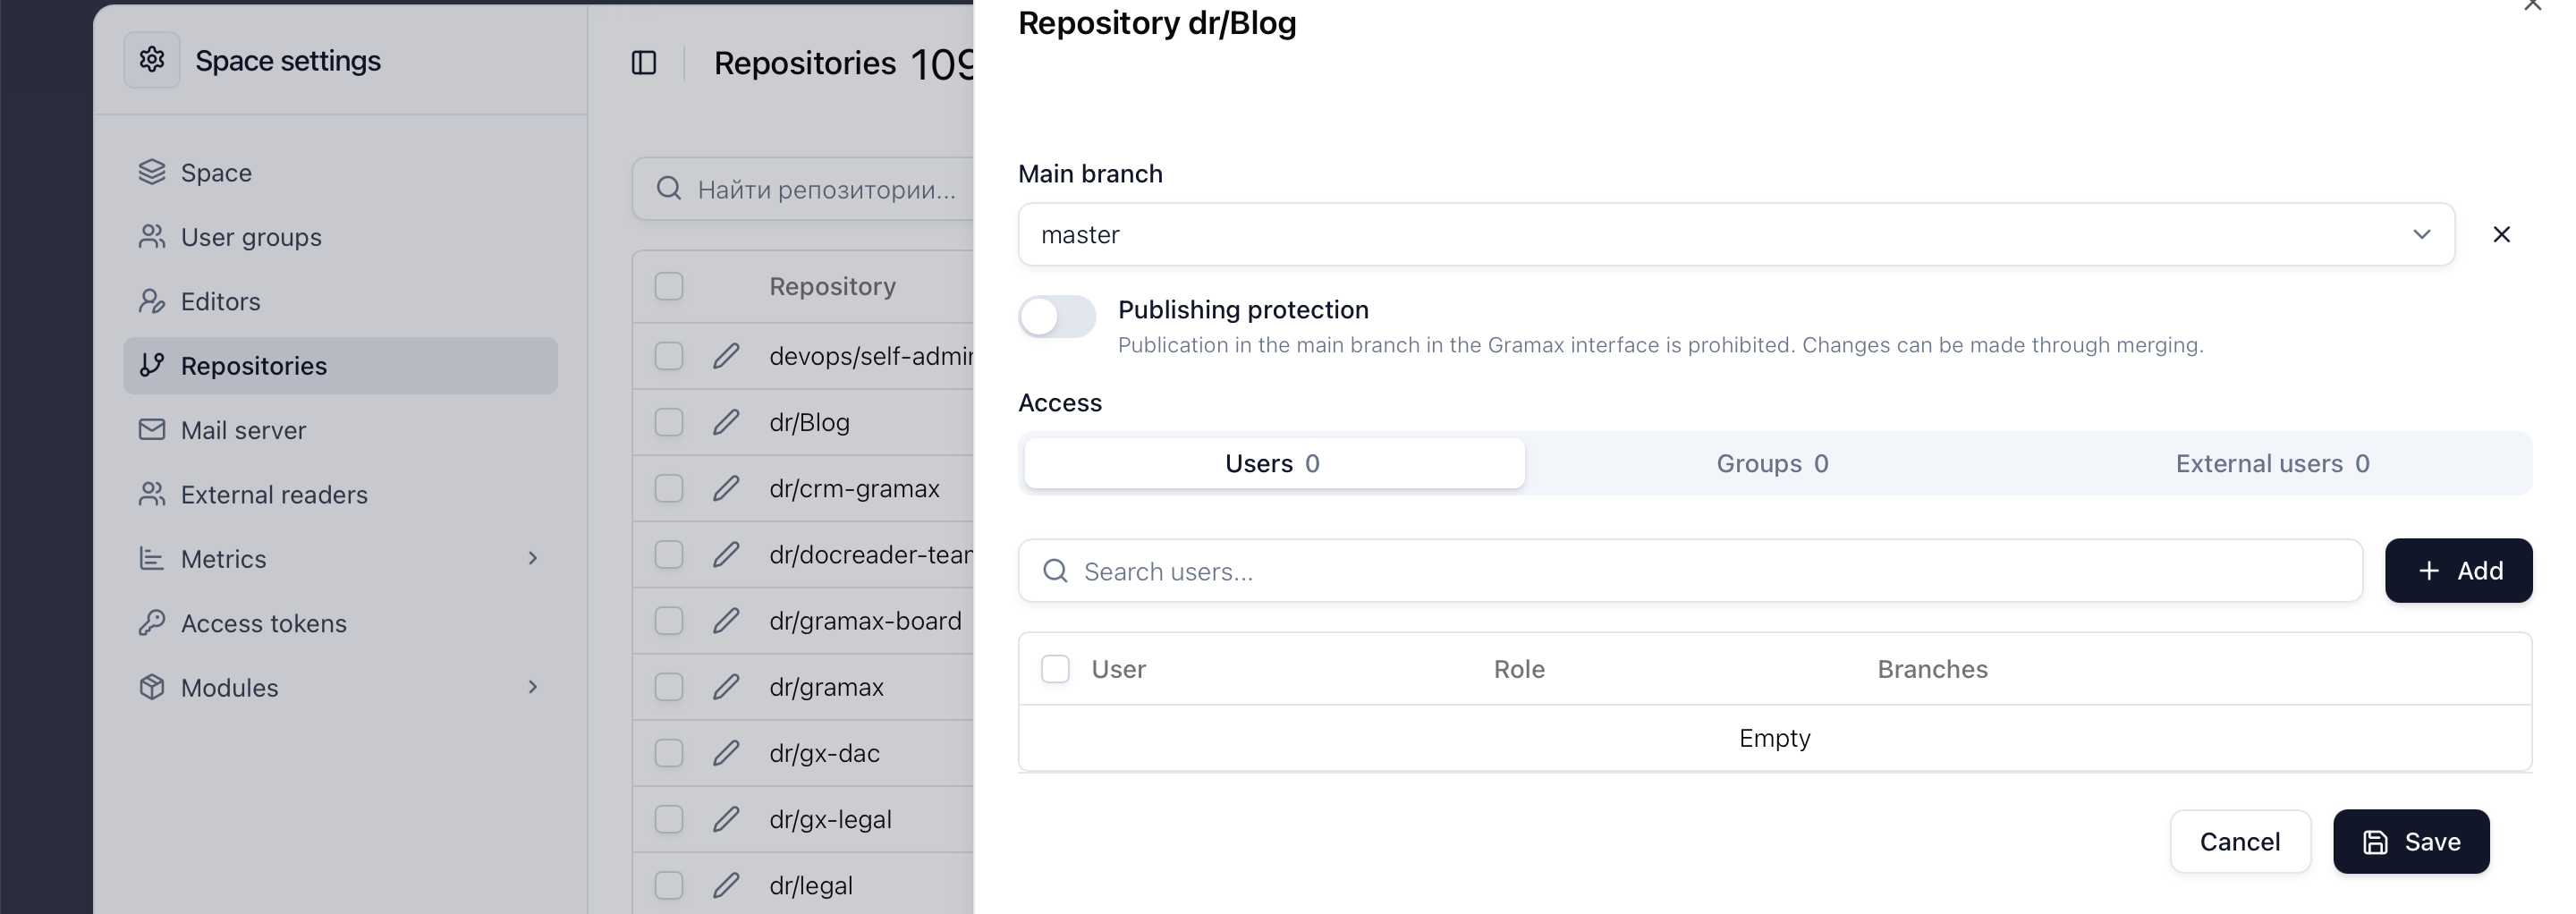The height and width of the screenshot is (914, 2576).
Task: Expand the Modules submenu chevron
Action: coord(533,687)
